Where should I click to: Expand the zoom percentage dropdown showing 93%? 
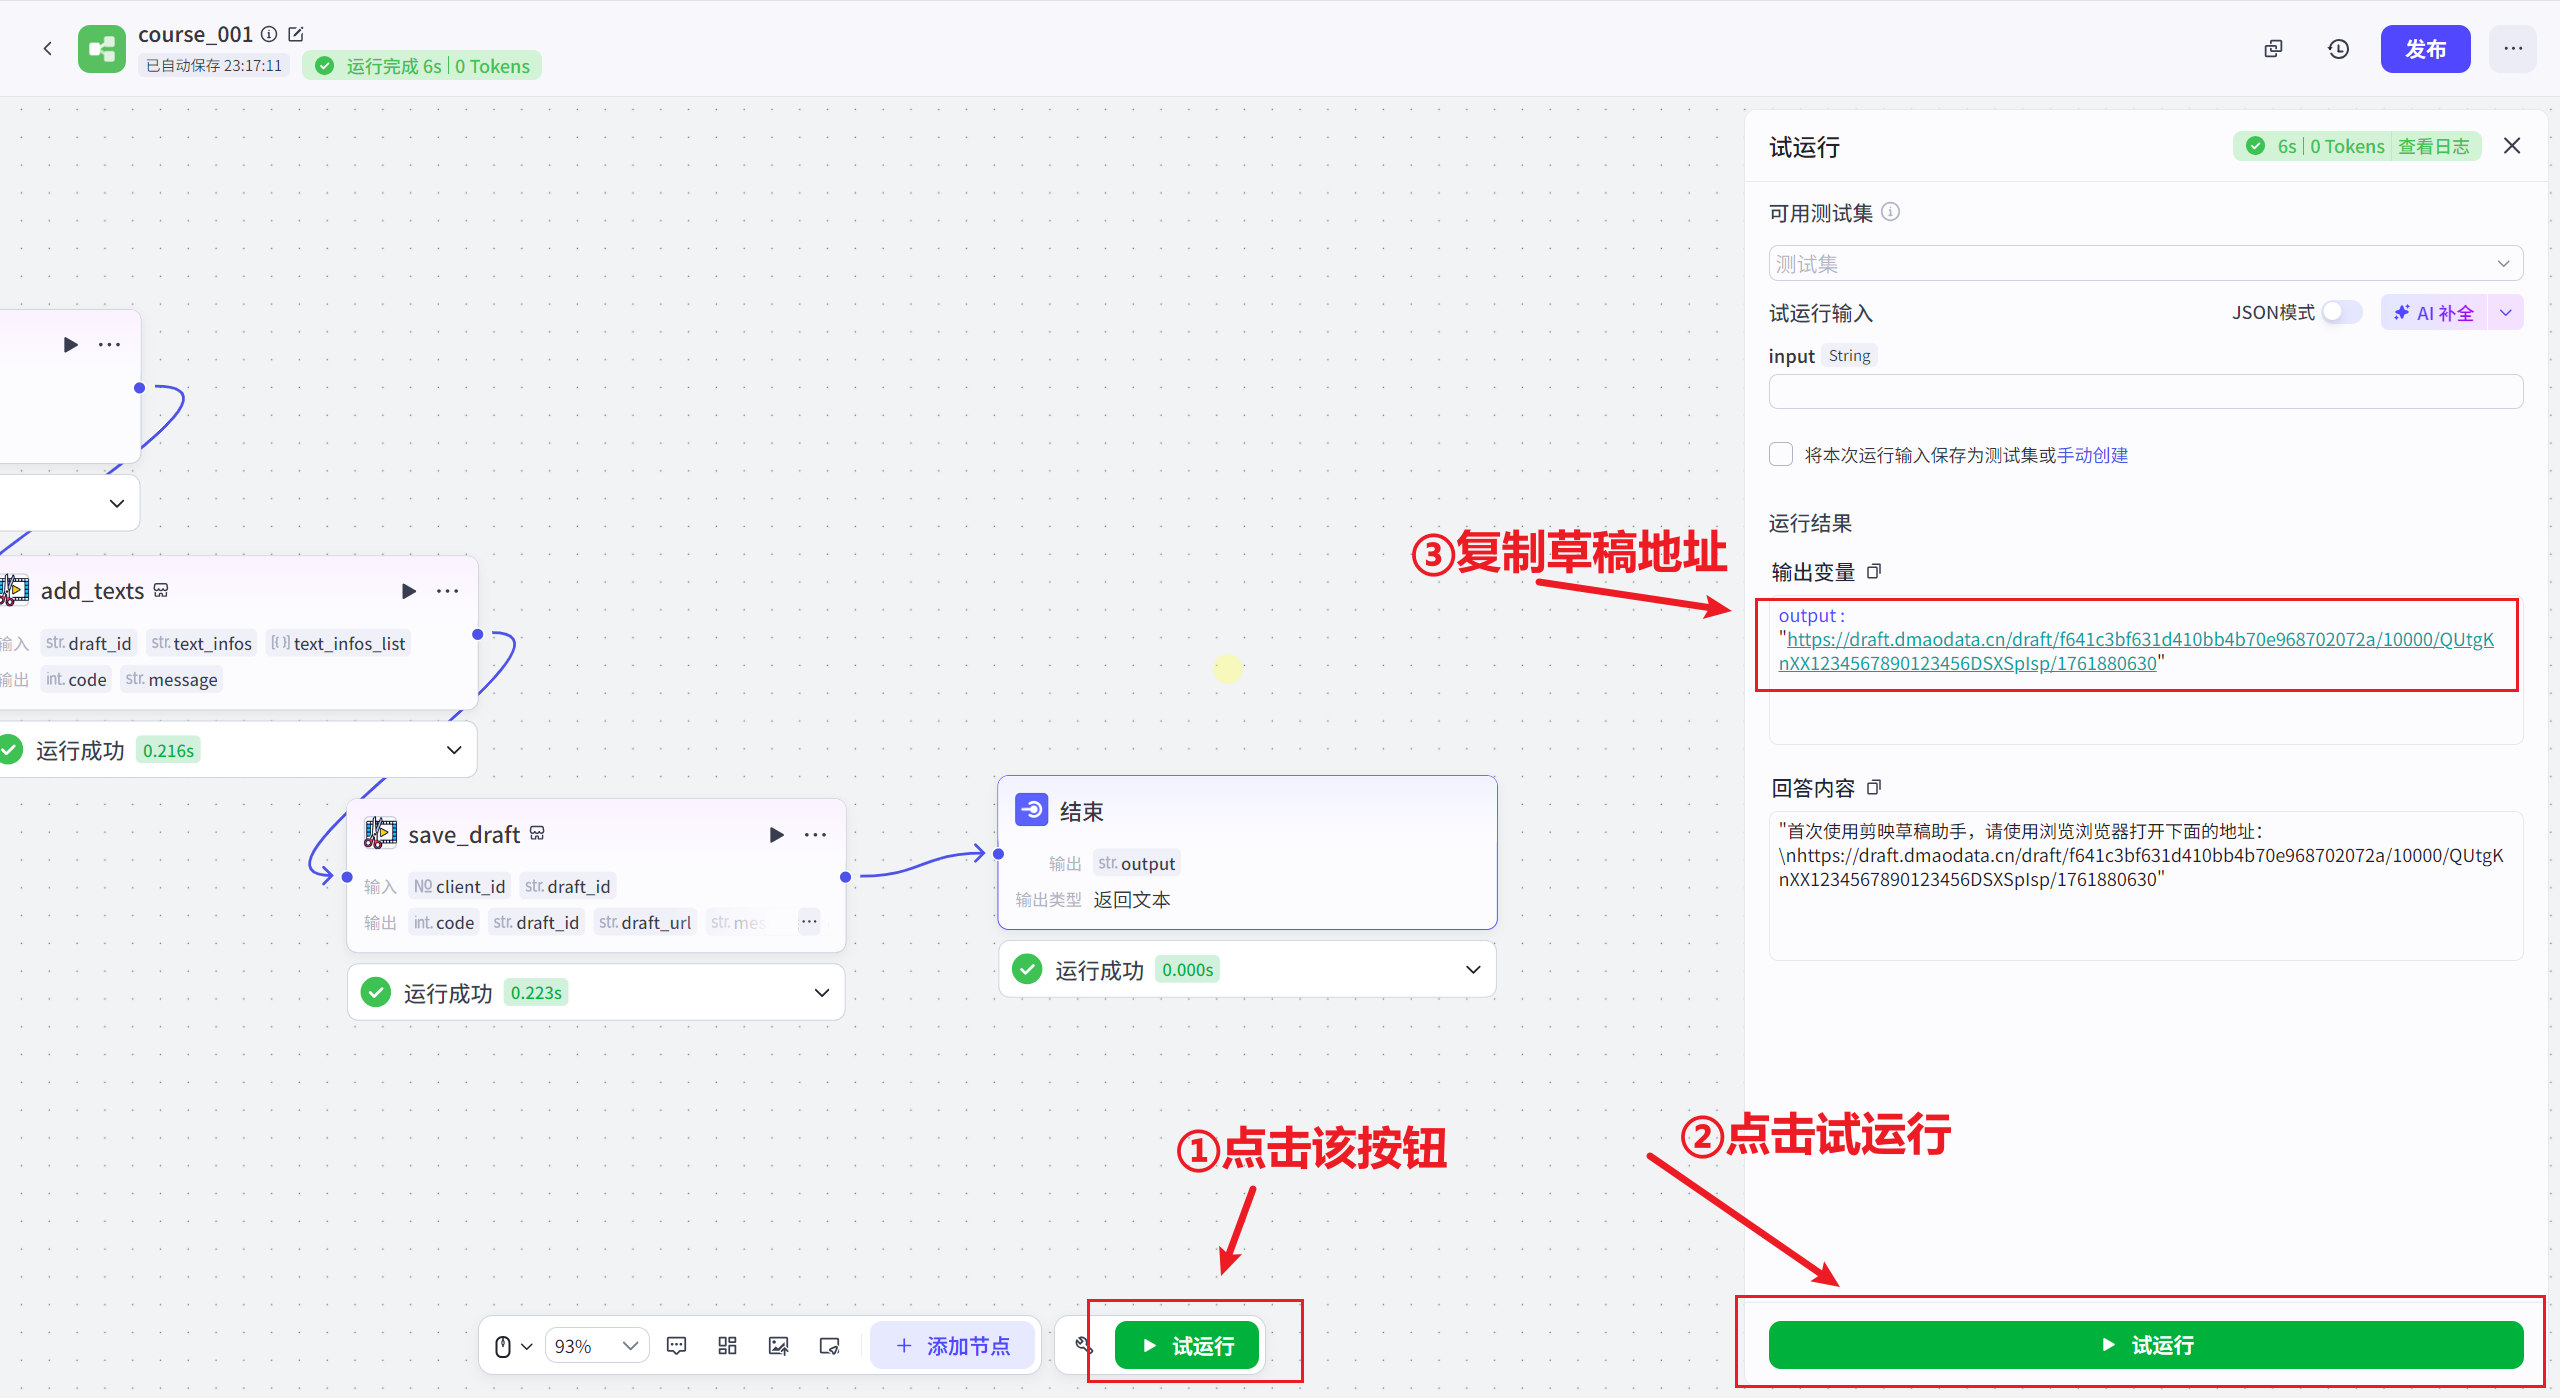click(x=629, y=1346)
